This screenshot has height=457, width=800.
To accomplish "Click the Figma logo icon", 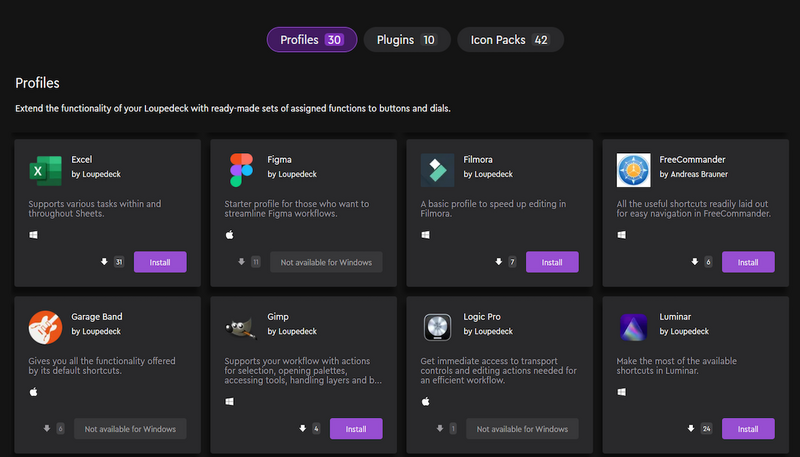I will [241, 170].
